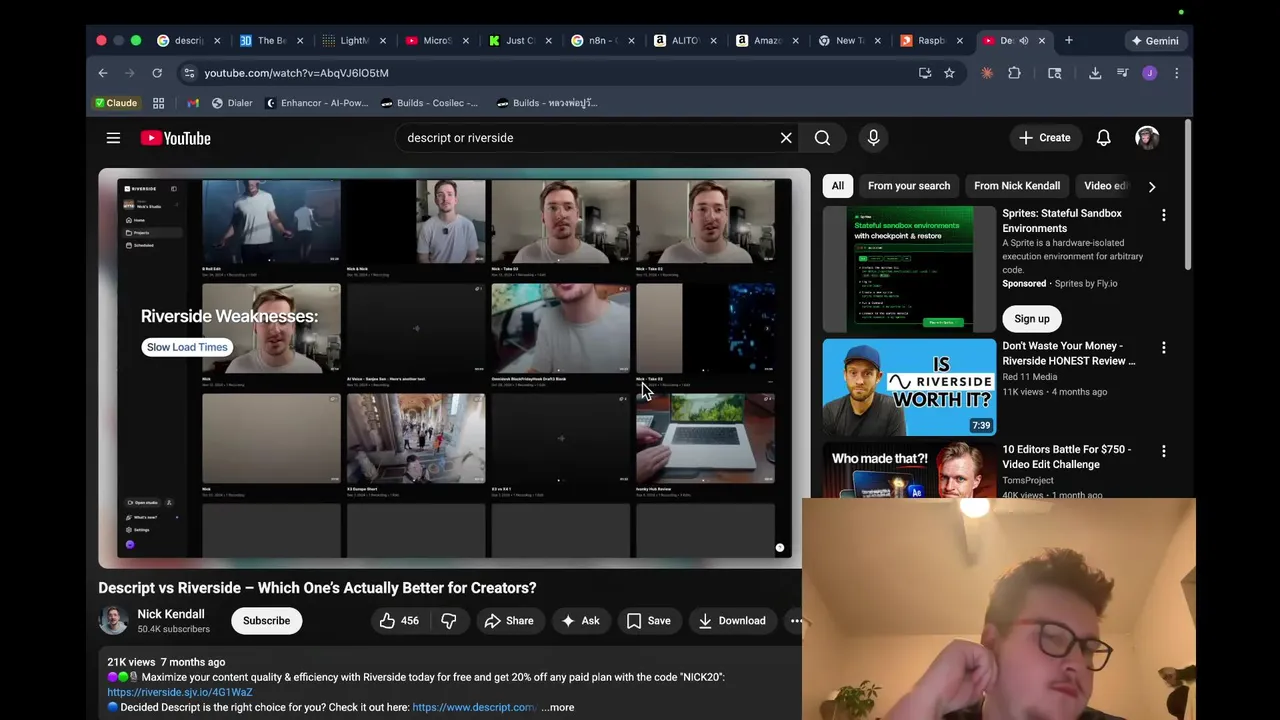Open options for the Sprites sponsored ad

click(x=1163, y=215)
